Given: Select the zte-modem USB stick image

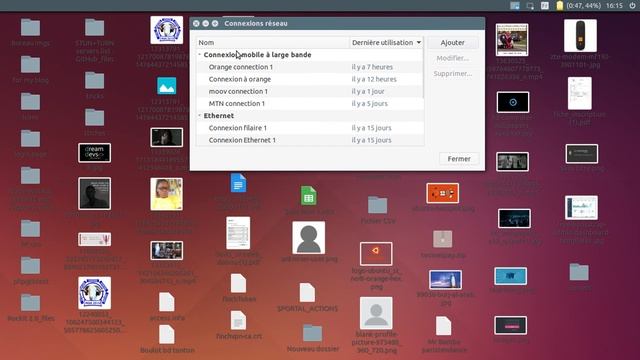Looking at the screenshot, I should (x=580, y=36).
